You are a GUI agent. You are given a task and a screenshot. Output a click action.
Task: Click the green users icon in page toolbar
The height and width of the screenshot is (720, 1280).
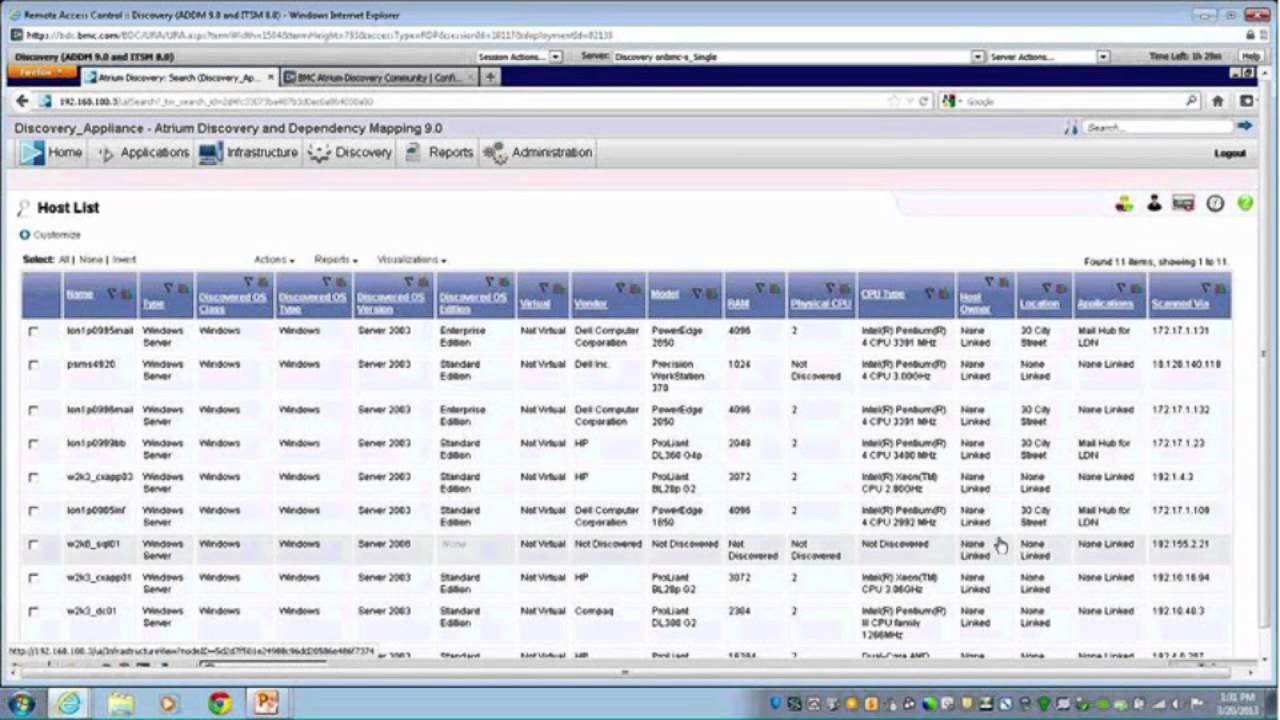[x=1125, y=203]
